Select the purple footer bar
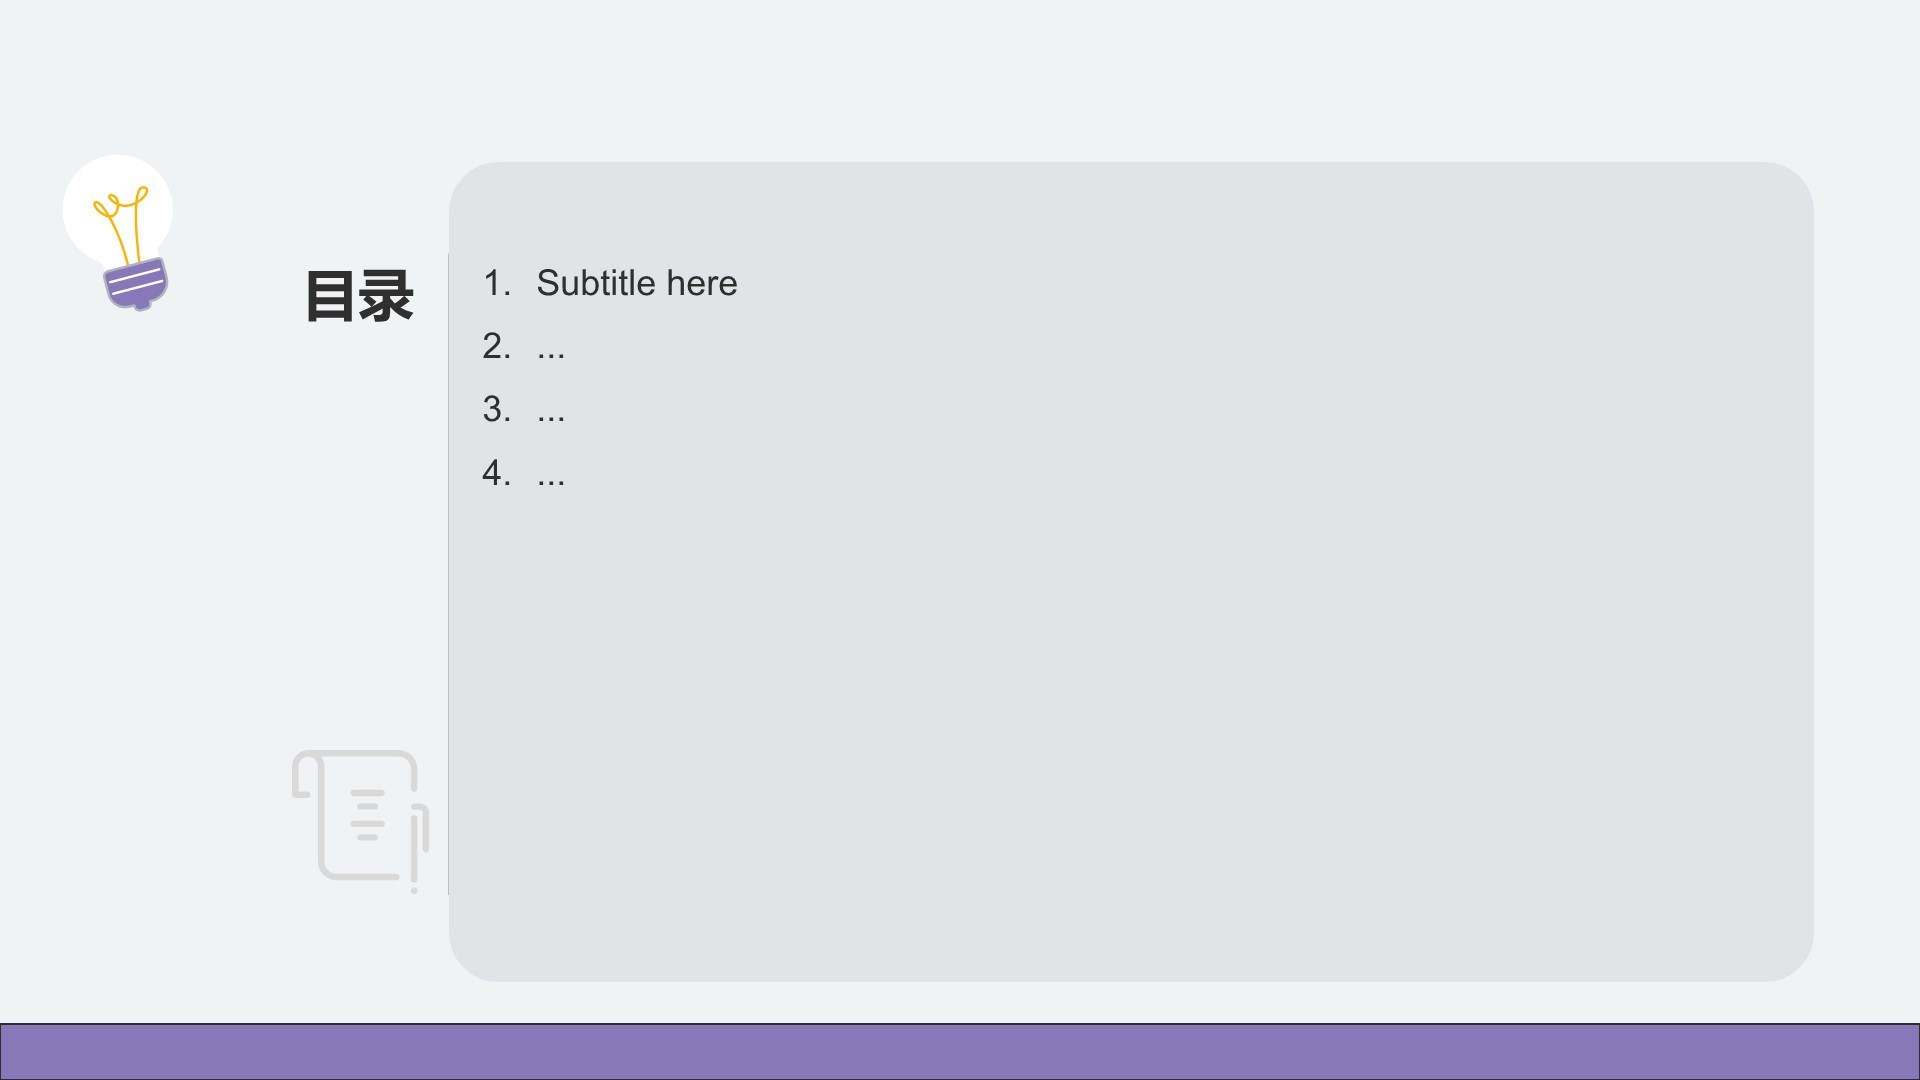The height and width of the screenshot is (1080, 1920). (x=960, y=1051)
